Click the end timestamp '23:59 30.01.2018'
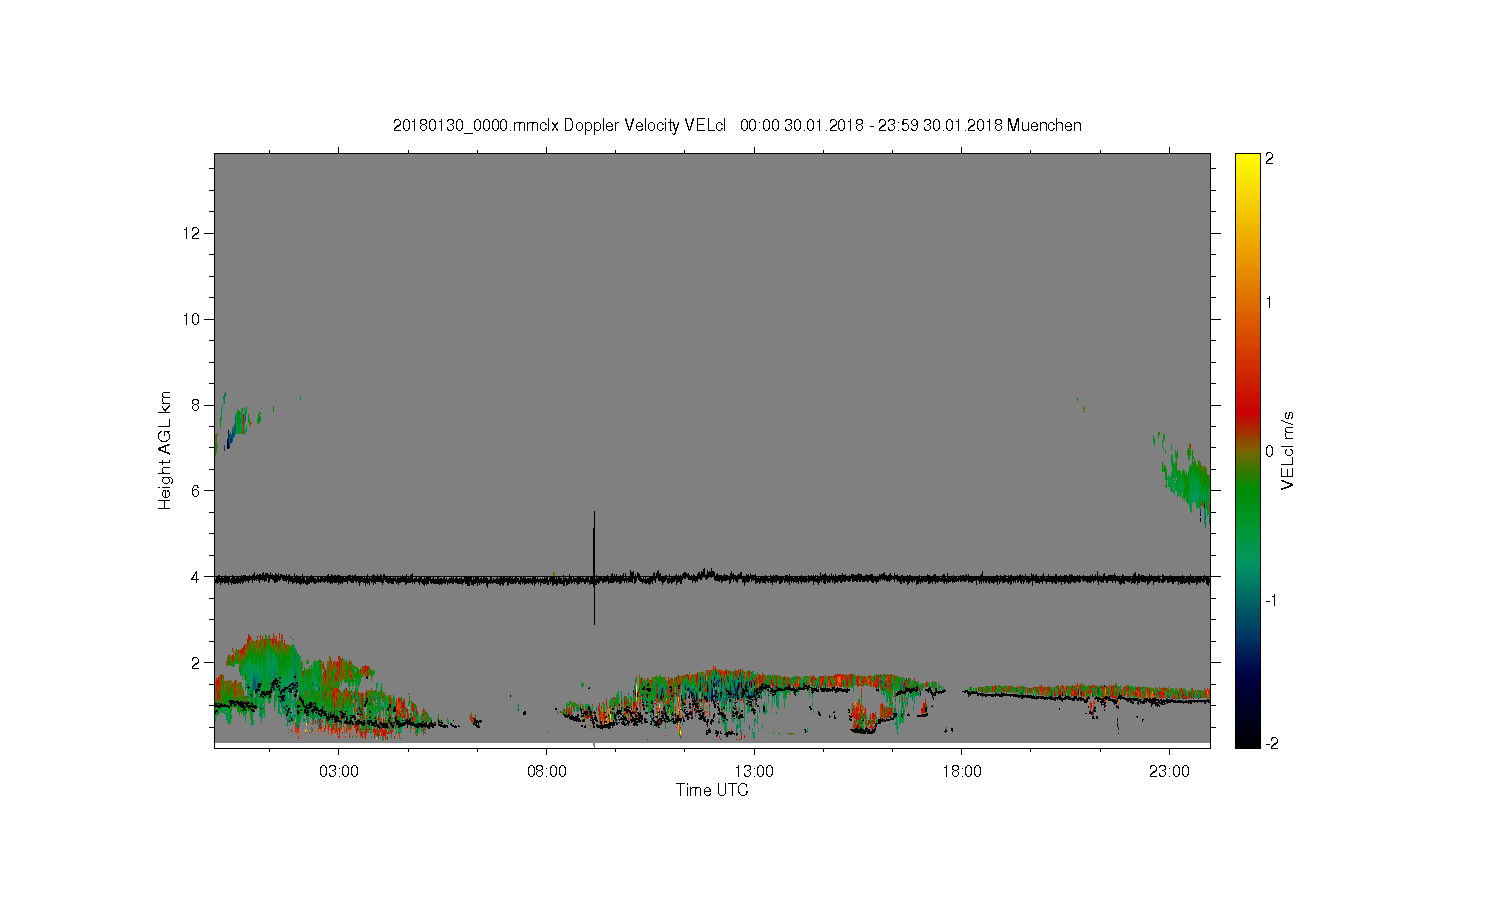1500x900 pixels. [x=940, y=126]
